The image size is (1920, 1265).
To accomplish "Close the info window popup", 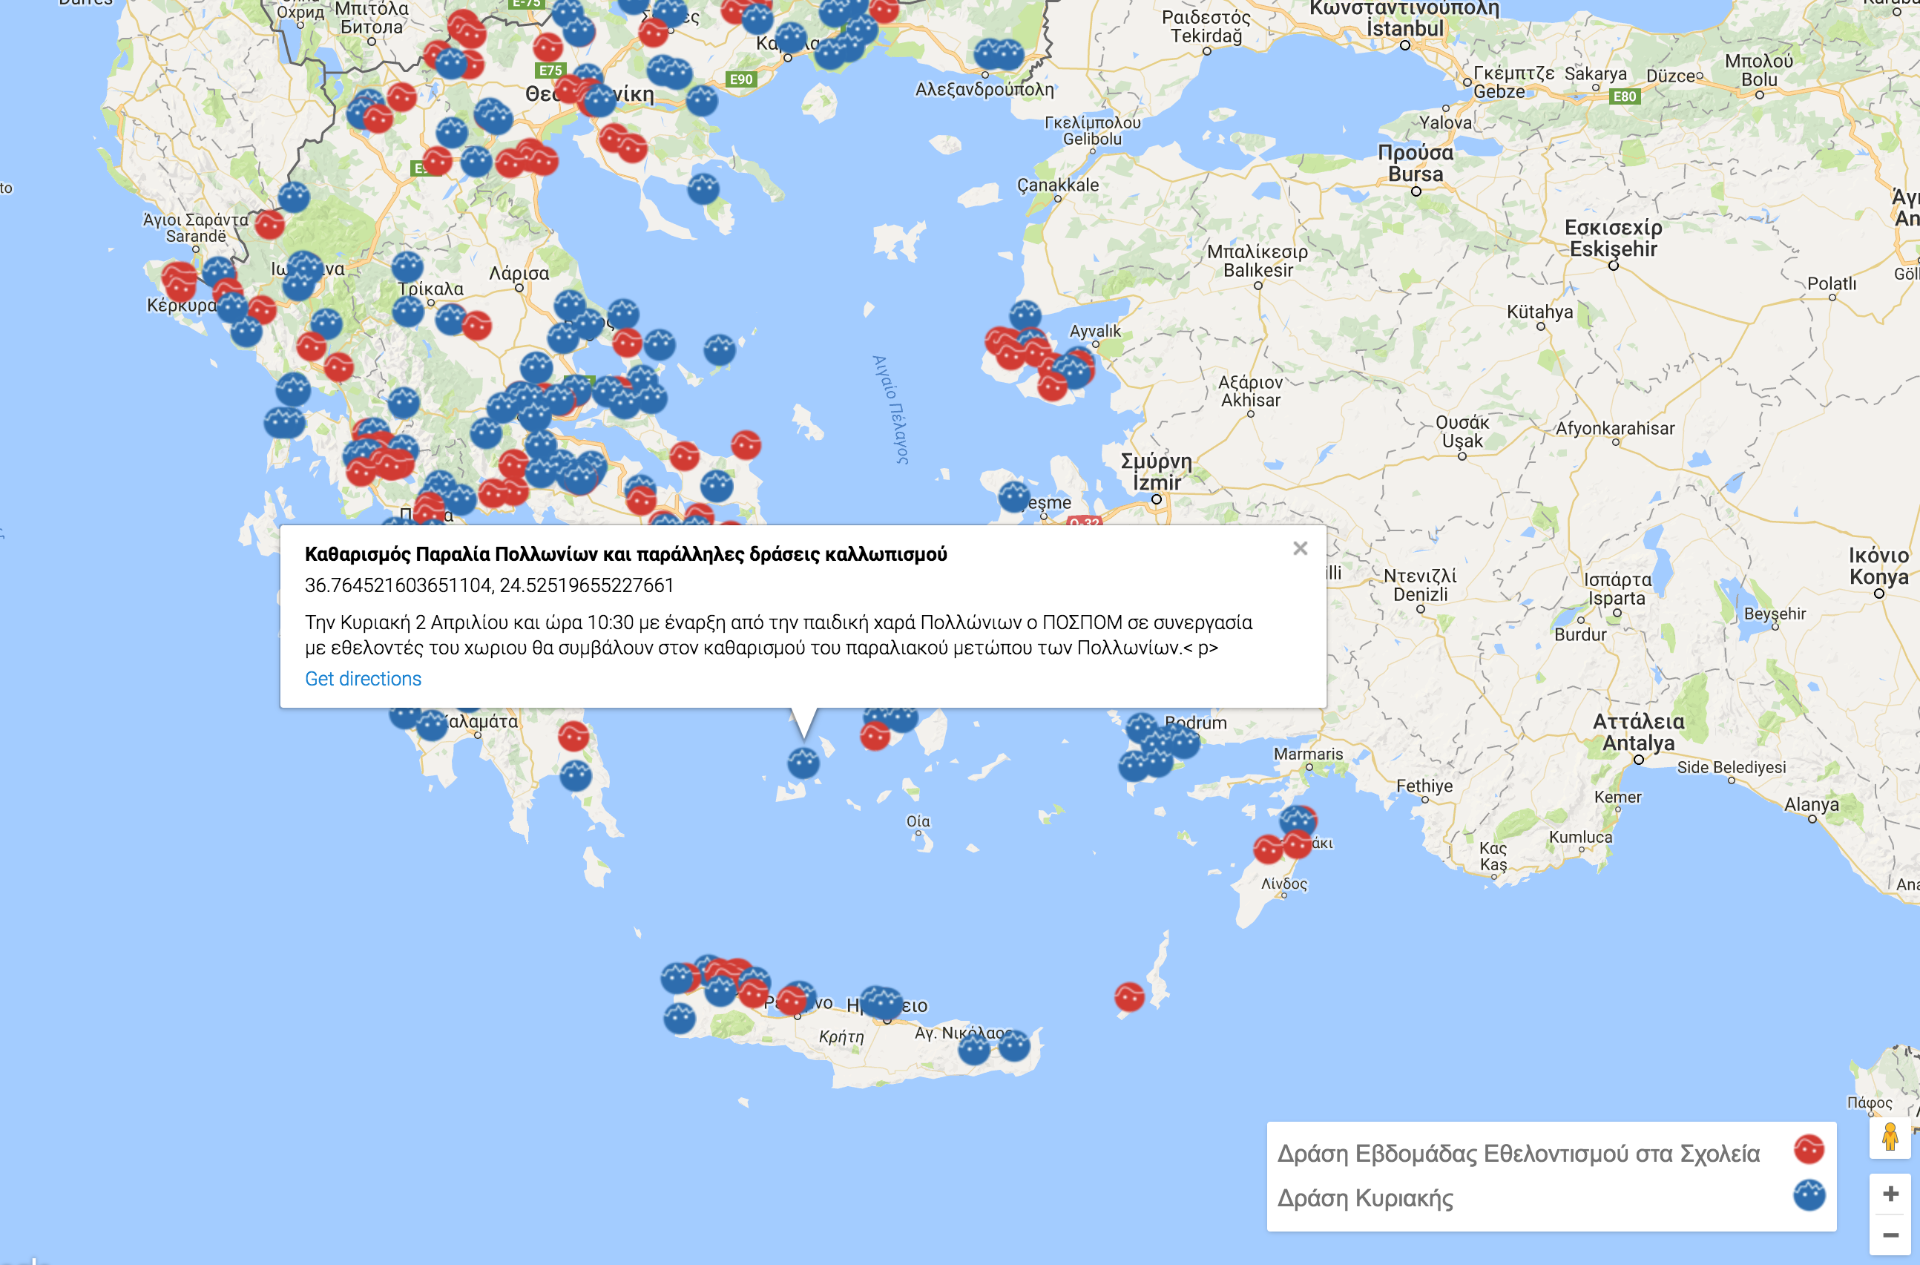I will point(1300,548).
